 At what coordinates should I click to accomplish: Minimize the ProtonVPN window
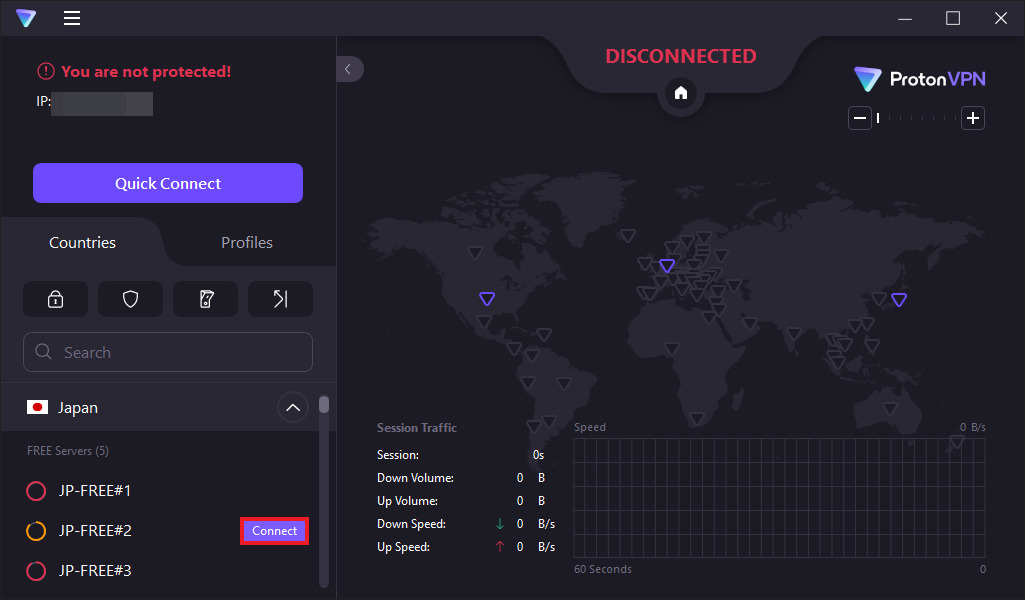coord(905,18)
